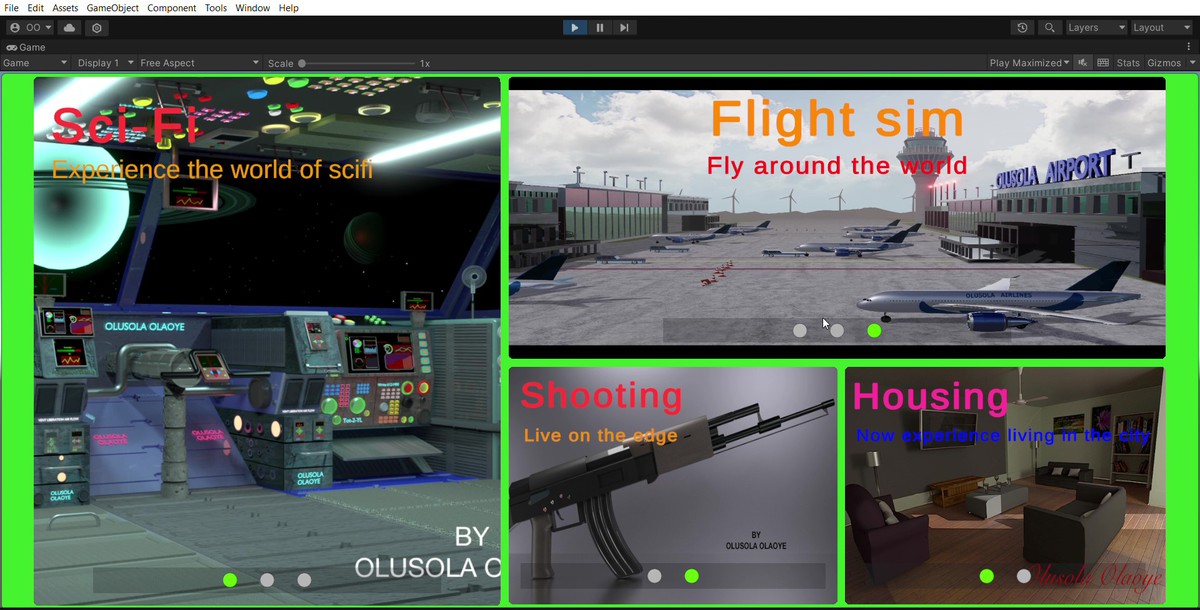Click the 'Live on the edge' subtitle
This screenshot has height=610, width=1200.
click(600, 435)
